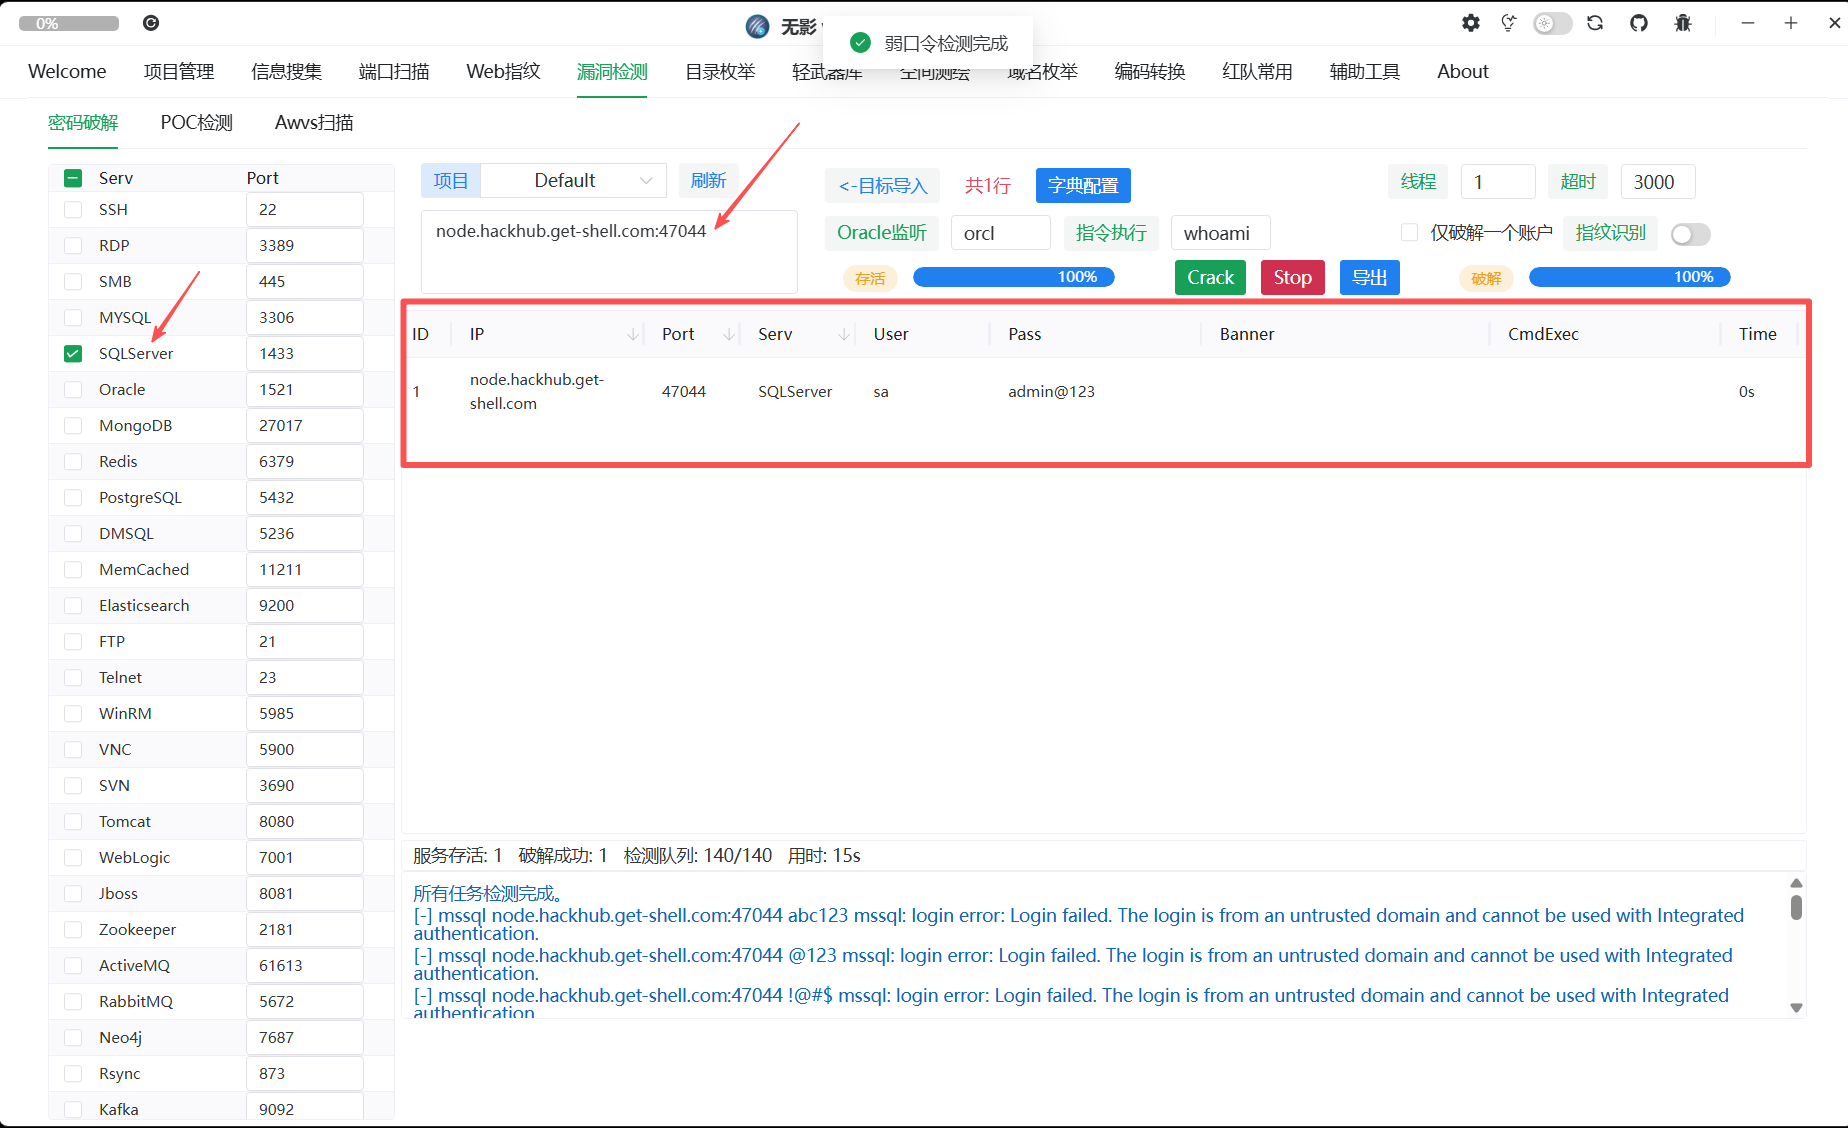Open the settings gear icon in titlebar

point(1470,22)
